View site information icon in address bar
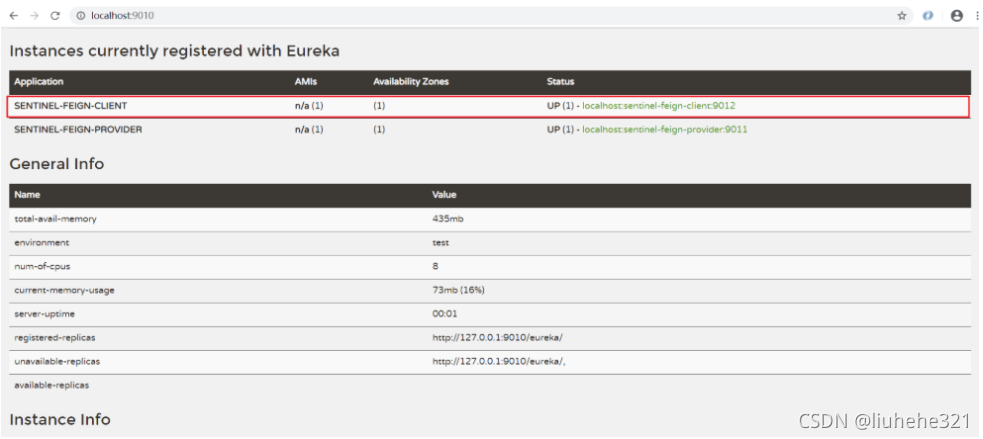 [x=81, y=16]
